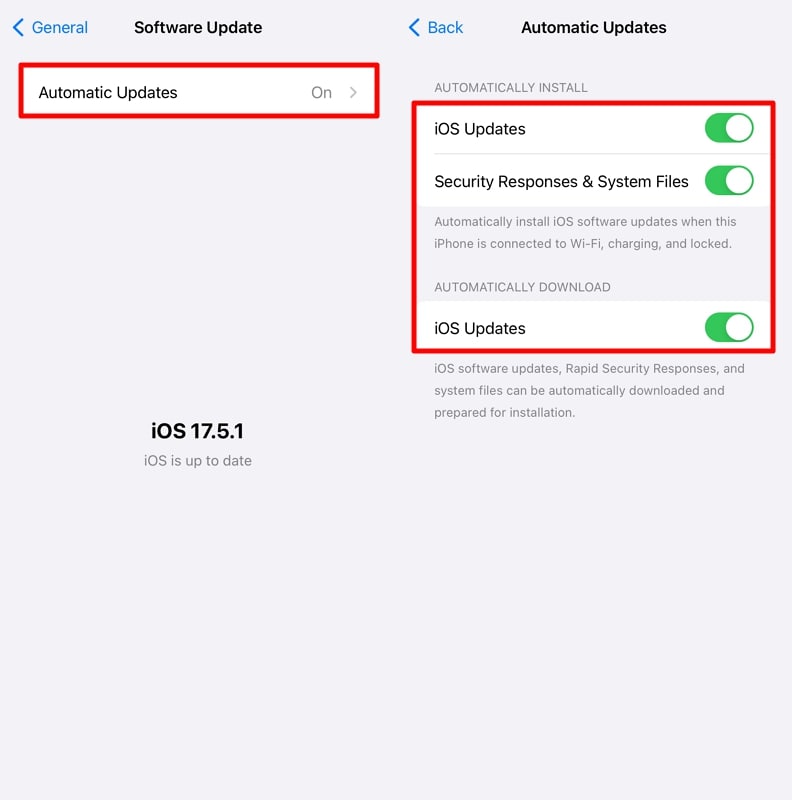Click the On value in Automatic Updates

(x=321, y=92)
